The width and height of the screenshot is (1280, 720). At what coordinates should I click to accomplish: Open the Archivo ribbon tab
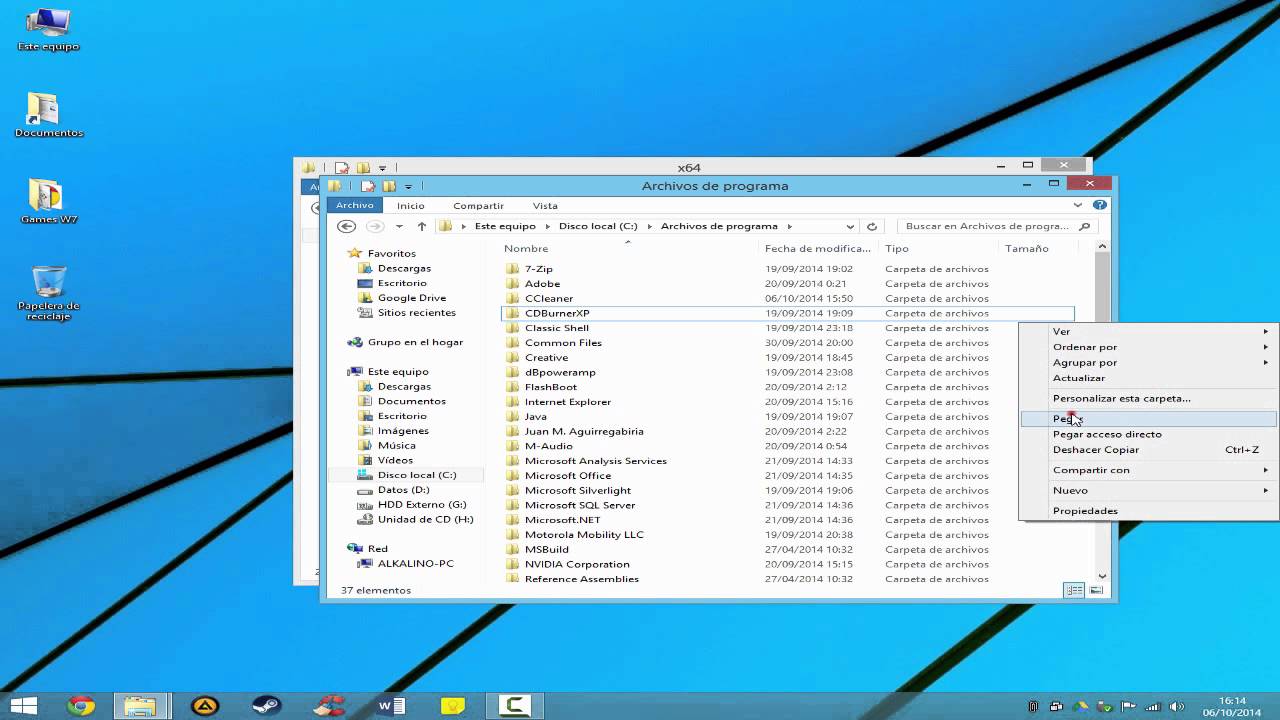coord(355,205)
